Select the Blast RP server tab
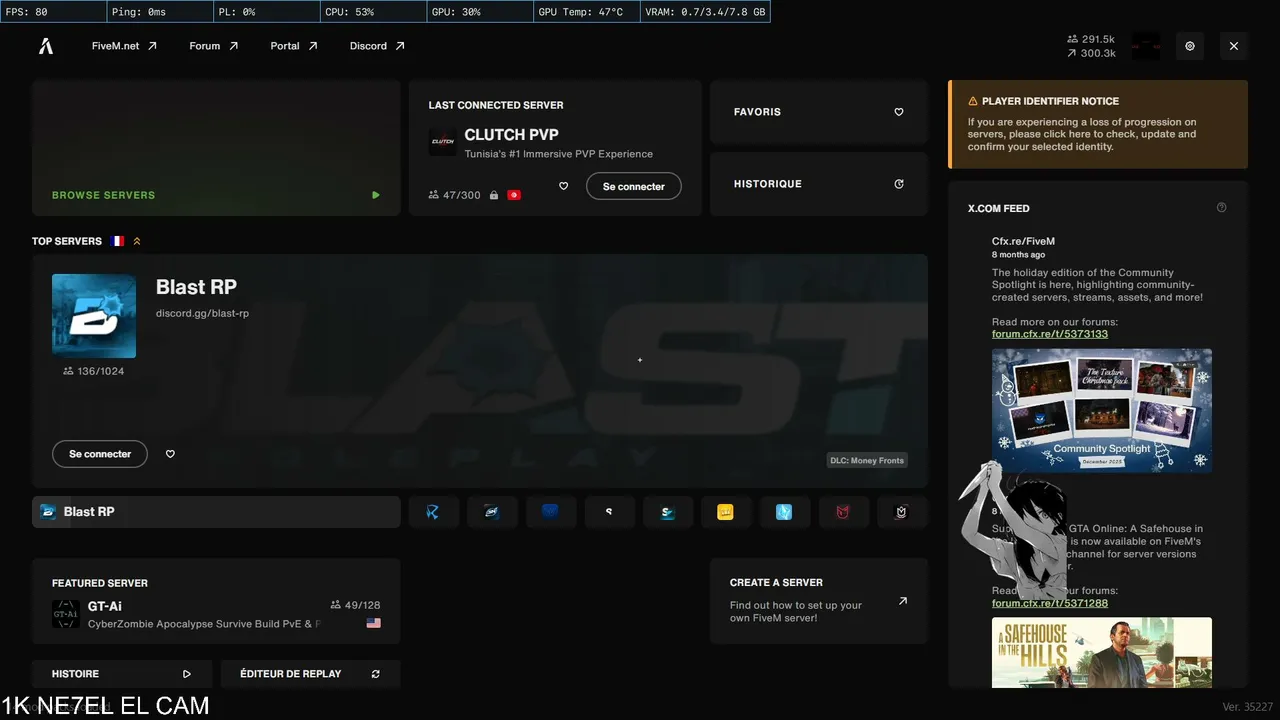Image resolution: width=1280 pixels, height=720 pixels. pyautogui.click(x=216, y=512)
